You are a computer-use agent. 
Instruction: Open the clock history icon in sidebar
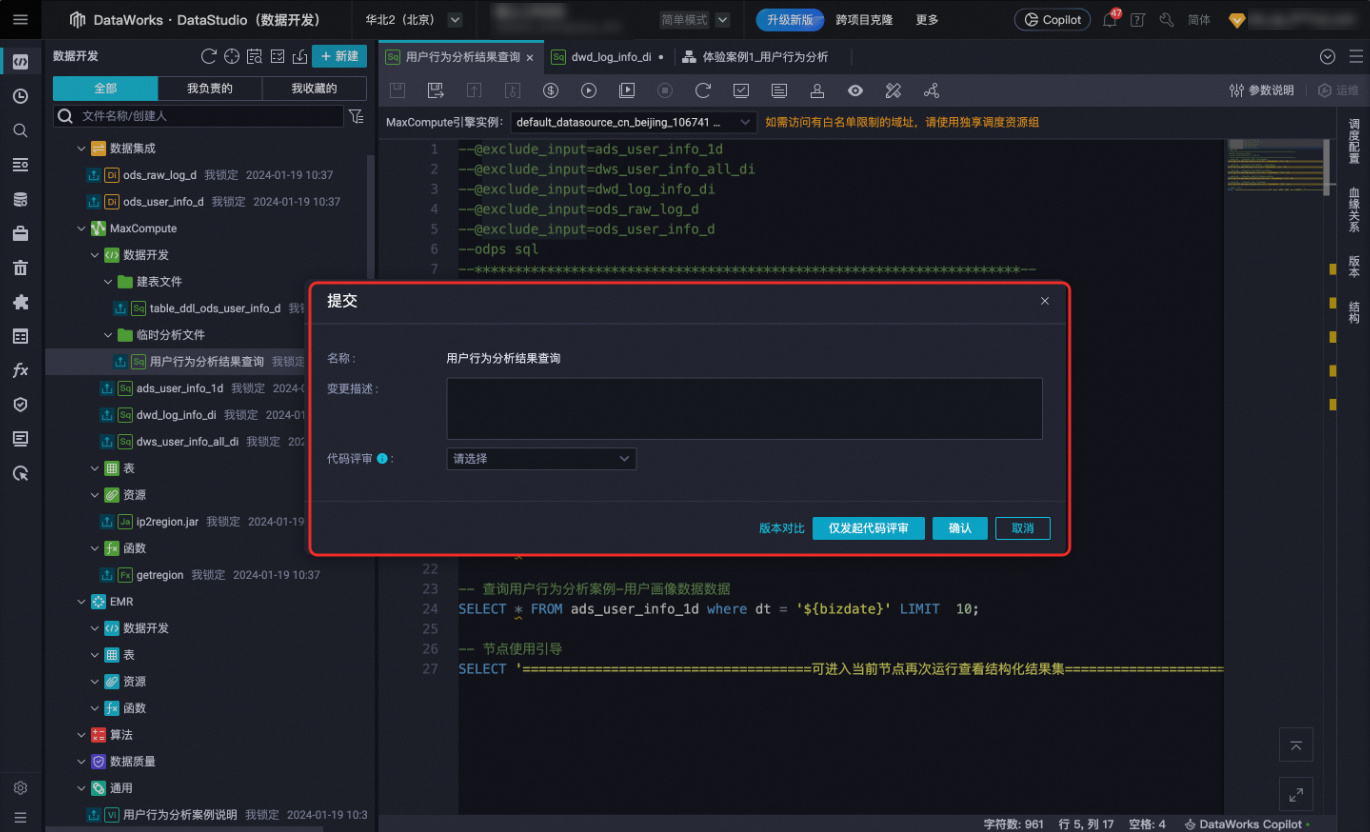(20, 96)
